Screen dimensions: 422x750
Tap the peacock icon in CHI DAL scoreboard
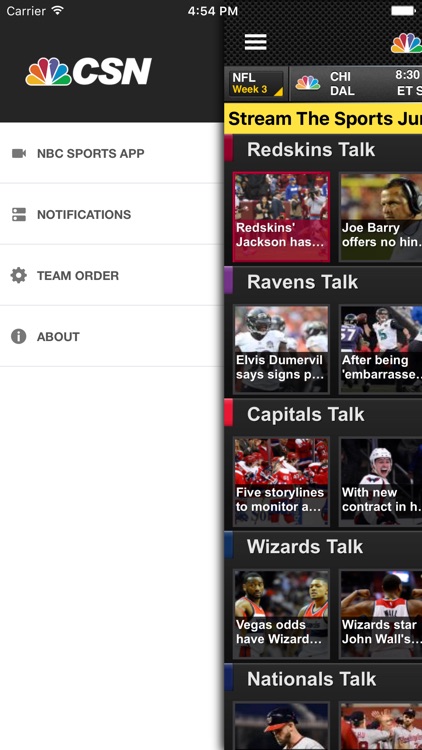pos(308,83)
